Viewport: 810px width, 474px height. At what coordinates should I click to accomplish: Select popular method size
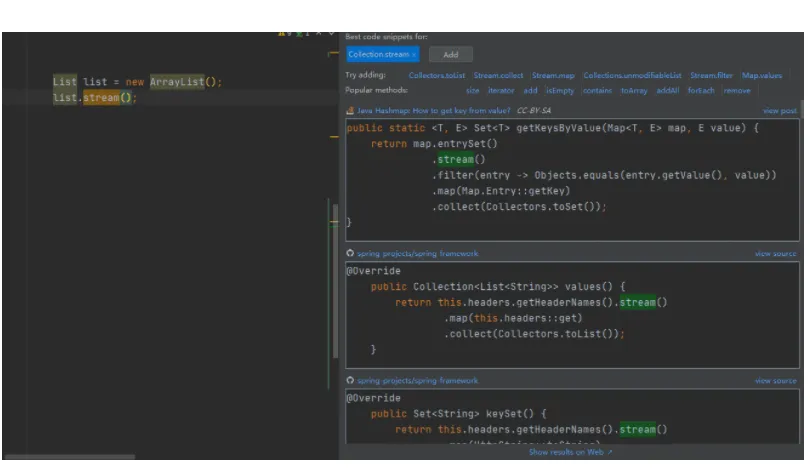[472, 90]
